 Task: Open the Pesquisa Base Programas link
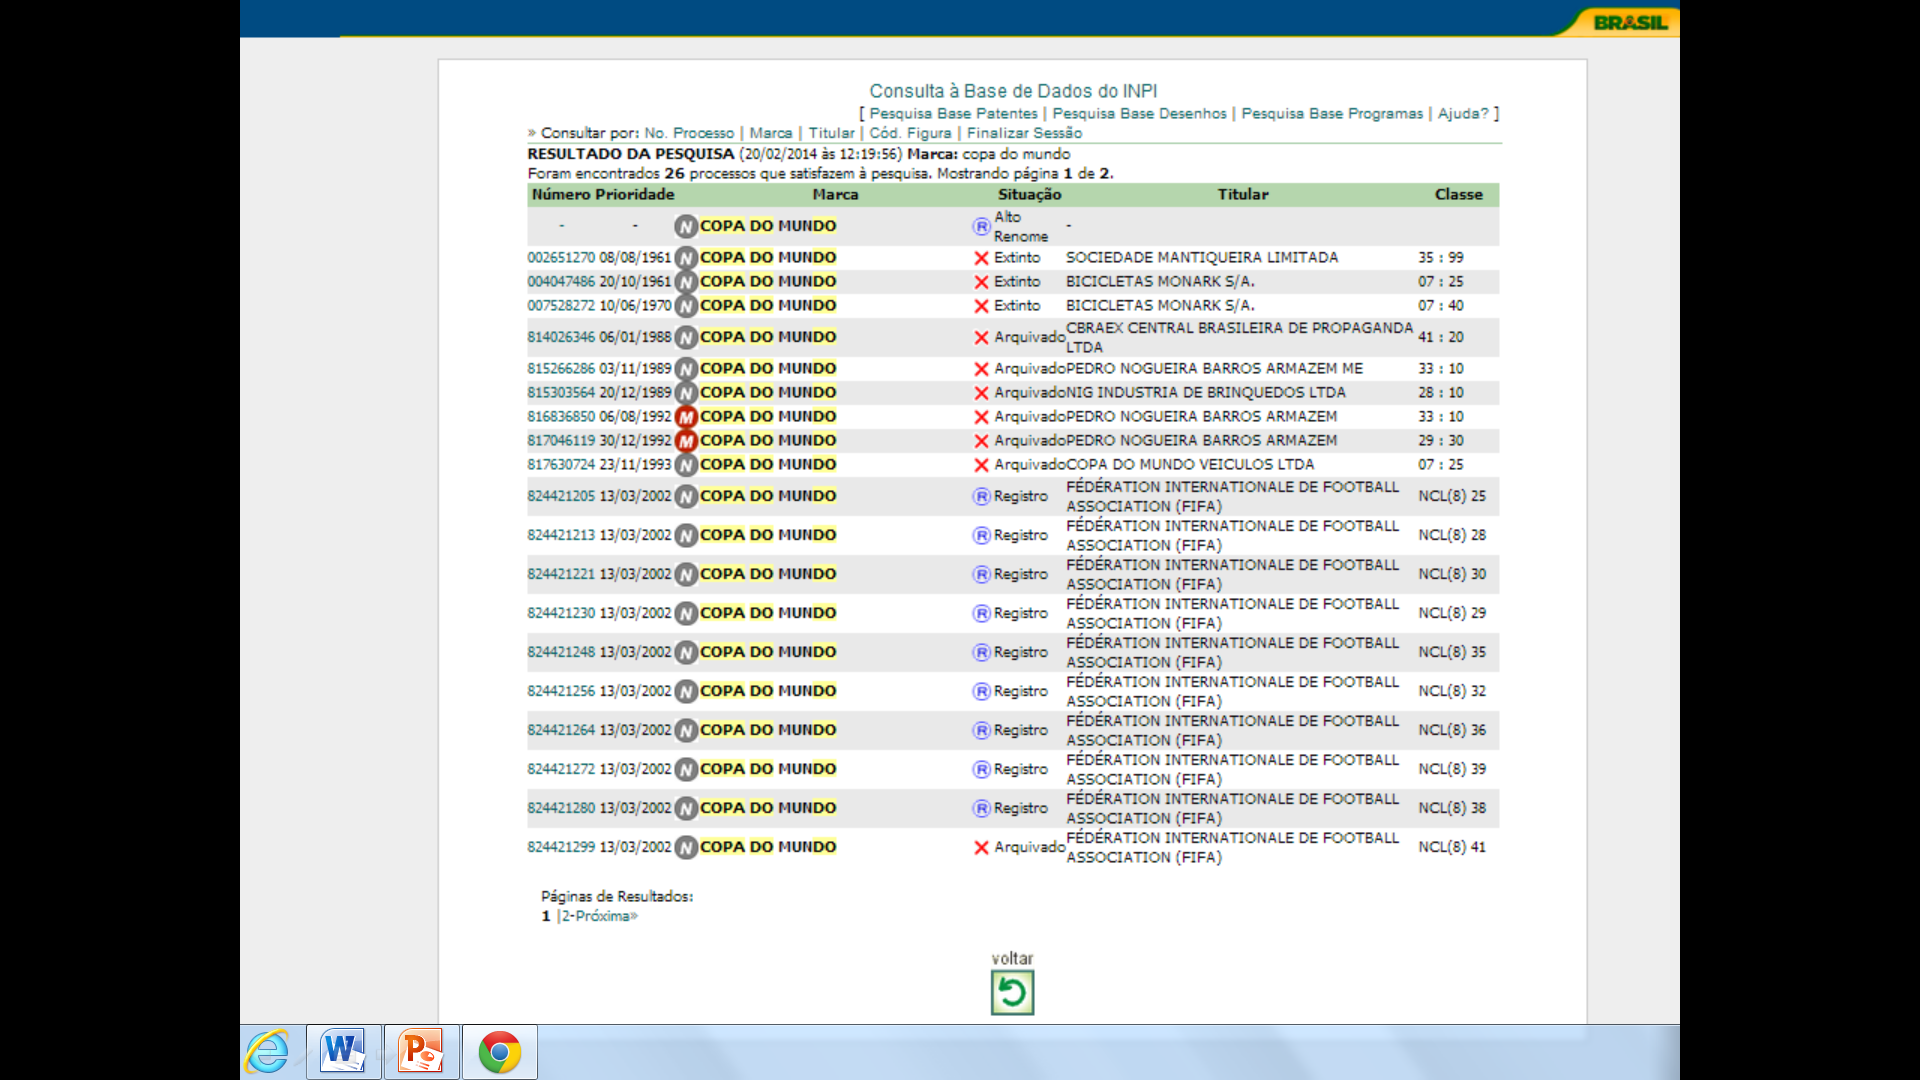point(1331,114)
